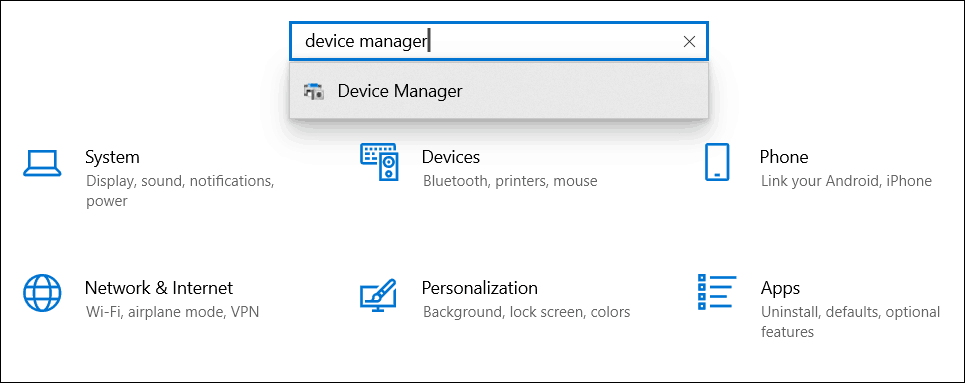Viewport: 965px width, 383px height.
Task: Click the Phone icon
Action: click(x=716, y=162)
